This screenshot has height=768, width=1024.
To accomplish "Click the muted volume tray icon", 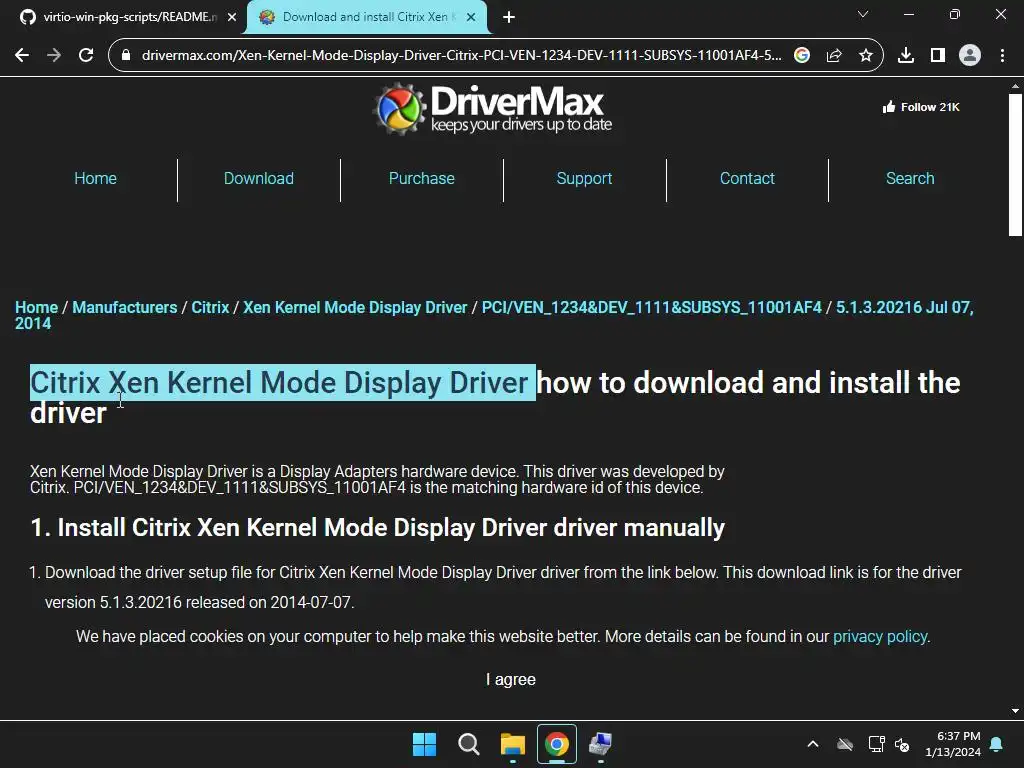I will [x=903, y=744].
